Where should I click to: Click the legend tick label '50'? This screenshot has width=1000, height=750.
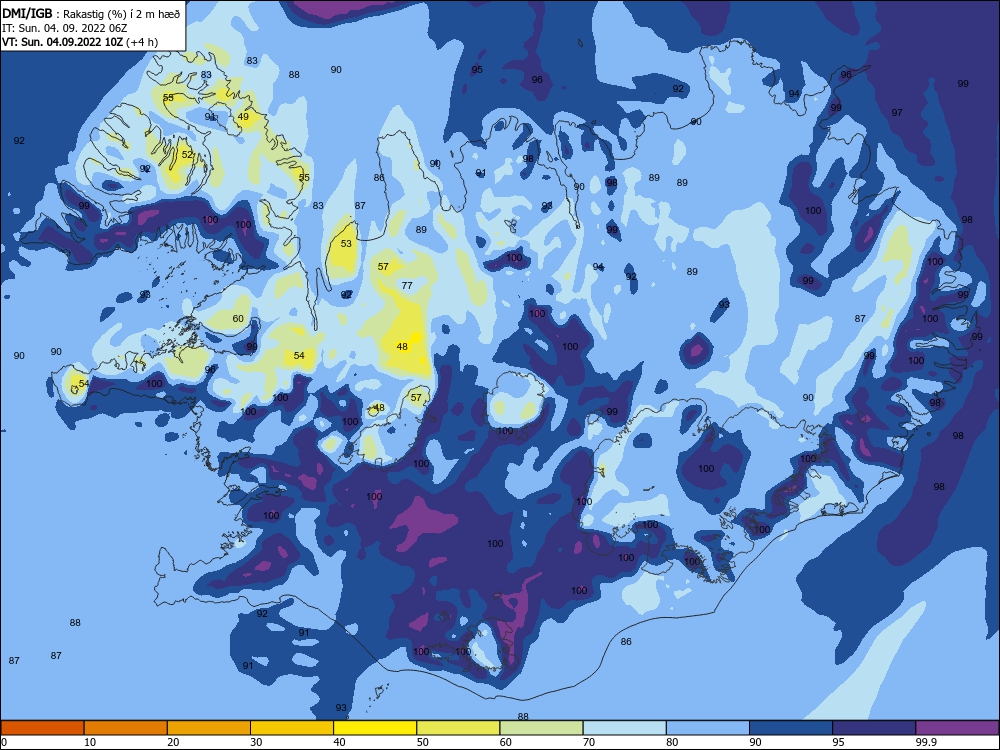[x=422, y=742]
